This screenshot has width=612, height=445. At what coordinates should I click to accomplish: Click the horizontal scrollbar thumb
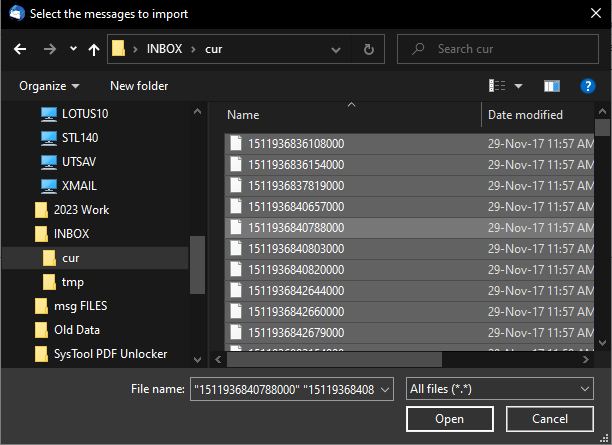point(334,360)
